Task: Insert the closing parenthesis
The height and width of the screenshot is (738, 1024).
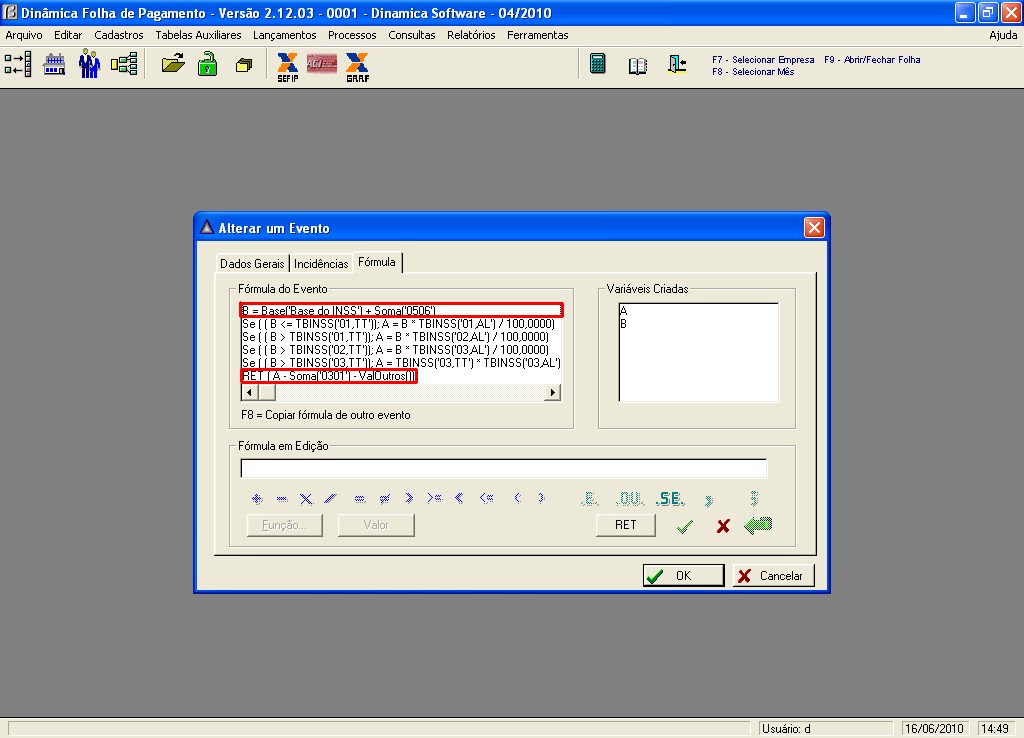Action: 541,498
